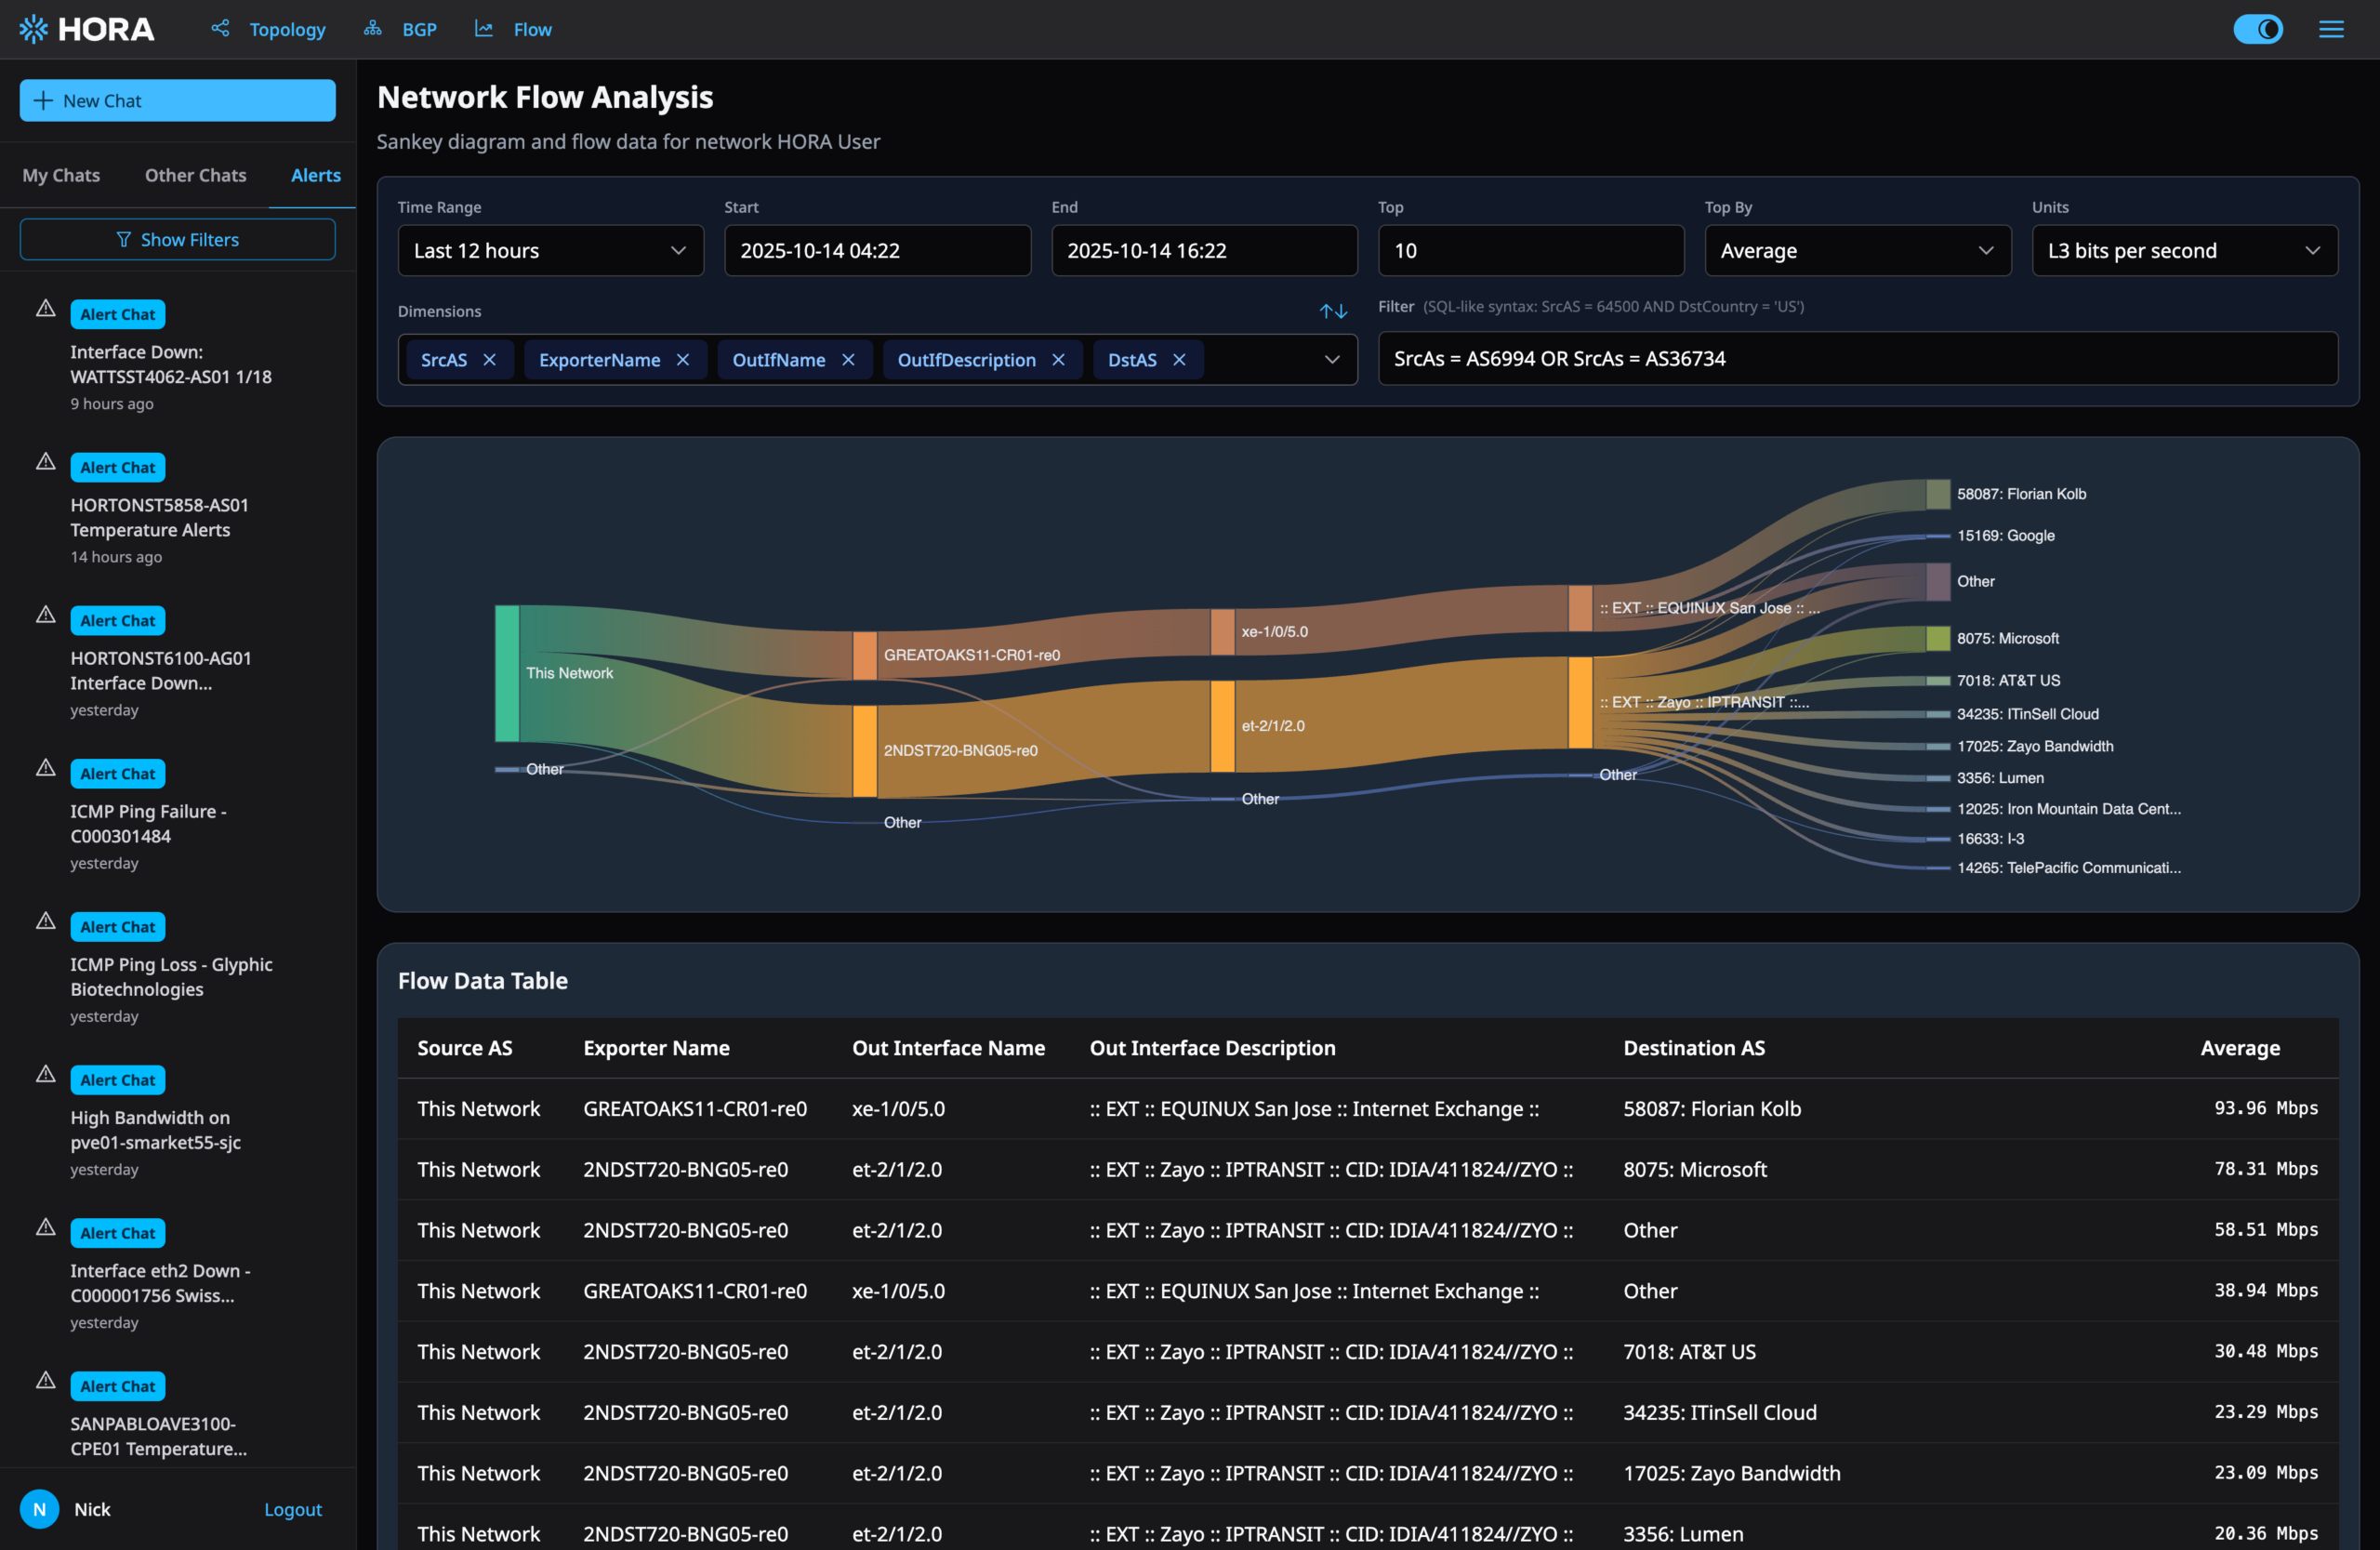Screen dimensions: 2380x1550
Task: Open the hamburger menu icon
Action: pyautogui.click(x=2331, y=29)
